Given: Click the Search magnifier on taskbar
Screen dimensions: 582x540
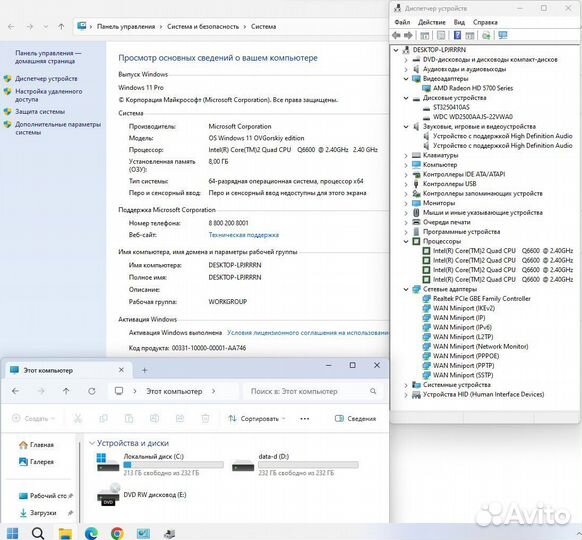Looking at the screenshot, I should [38, 533].
